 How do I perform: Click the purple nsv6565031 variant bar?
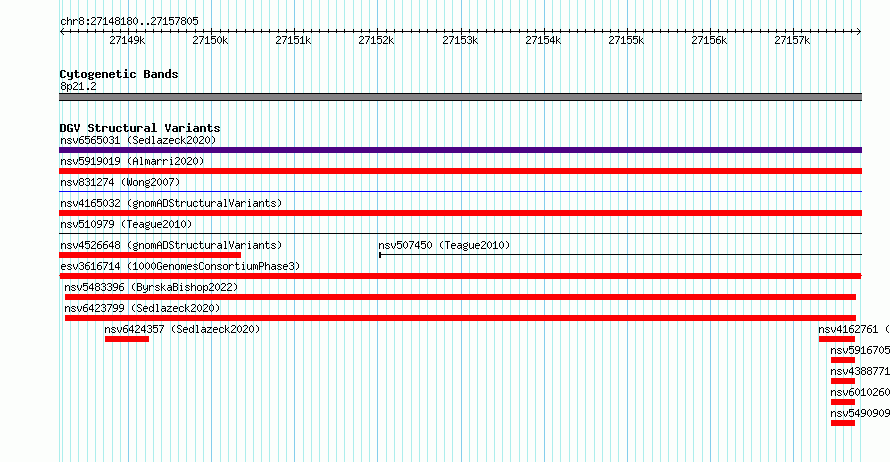460,150
